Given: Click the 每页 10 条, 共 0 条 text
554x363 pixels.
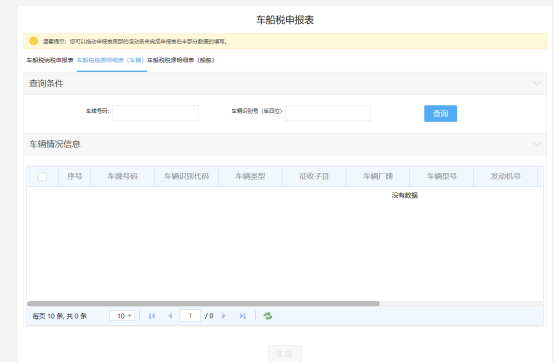Looking at the screenshot, I should (x=60, y=316).
